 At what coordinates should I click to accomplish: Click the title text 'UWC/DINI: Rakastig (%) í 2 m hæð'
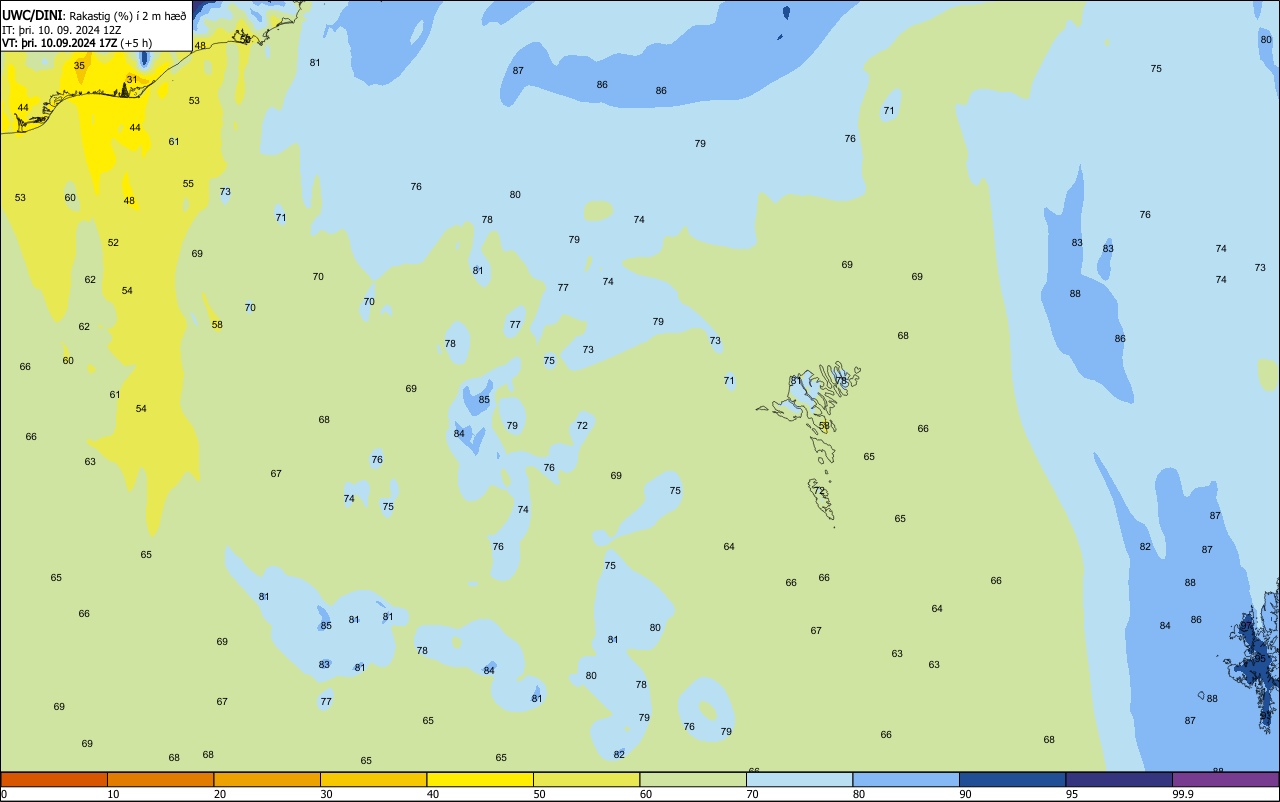94,16
